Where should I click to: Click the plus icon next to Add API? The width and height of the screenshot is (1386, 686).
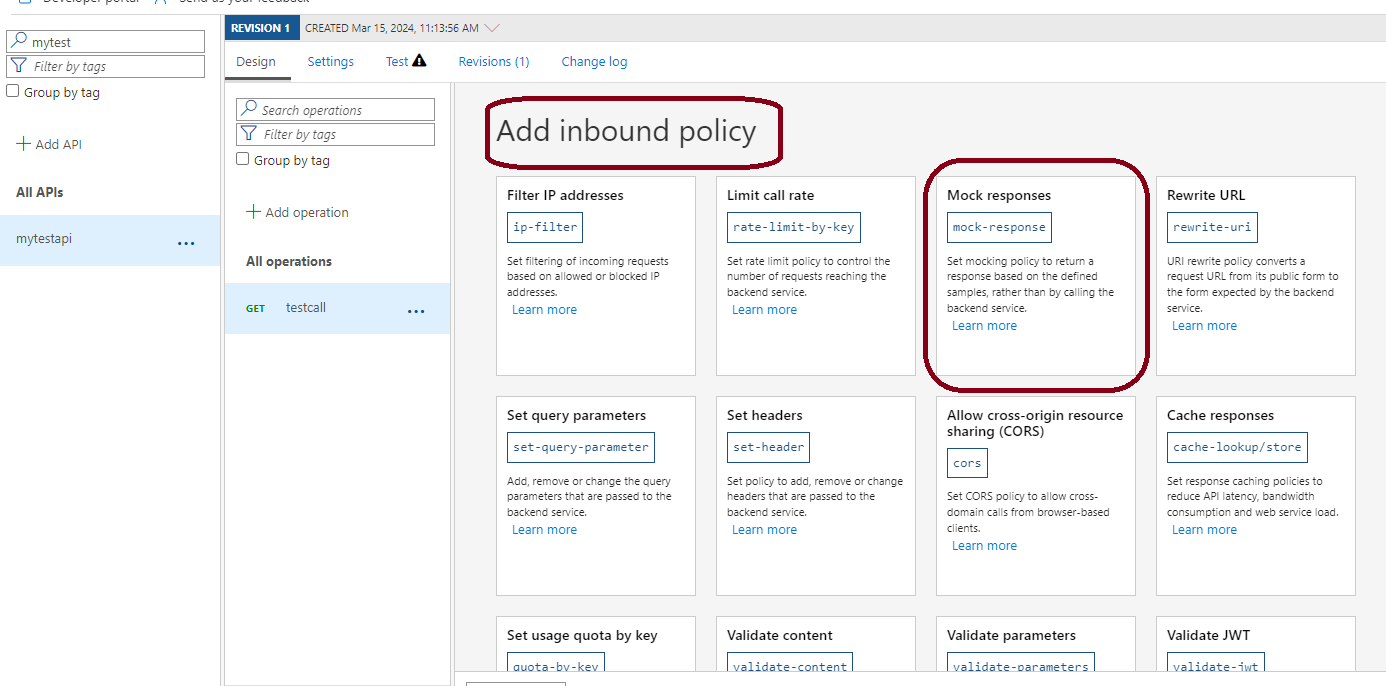(x=23, y=144)
